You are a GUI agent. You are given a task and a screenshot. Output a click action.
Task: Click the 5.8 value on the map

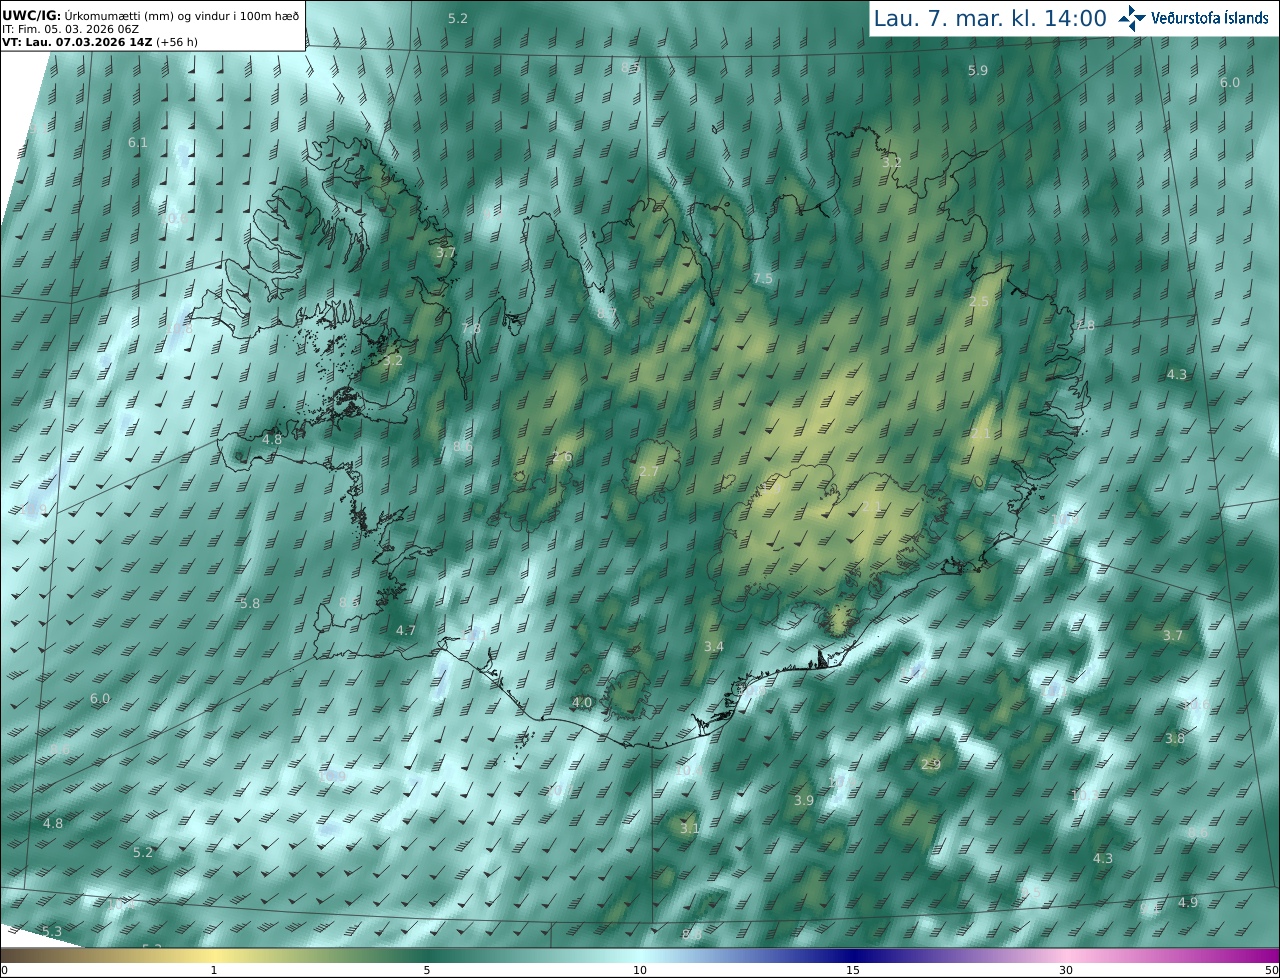(250, 603)
